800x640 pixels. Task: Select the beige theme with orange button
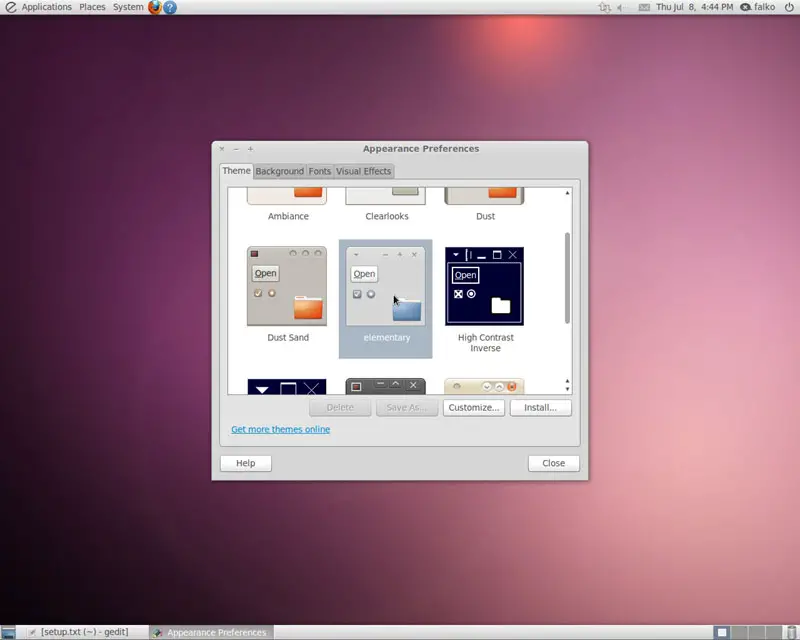[484, 386]
